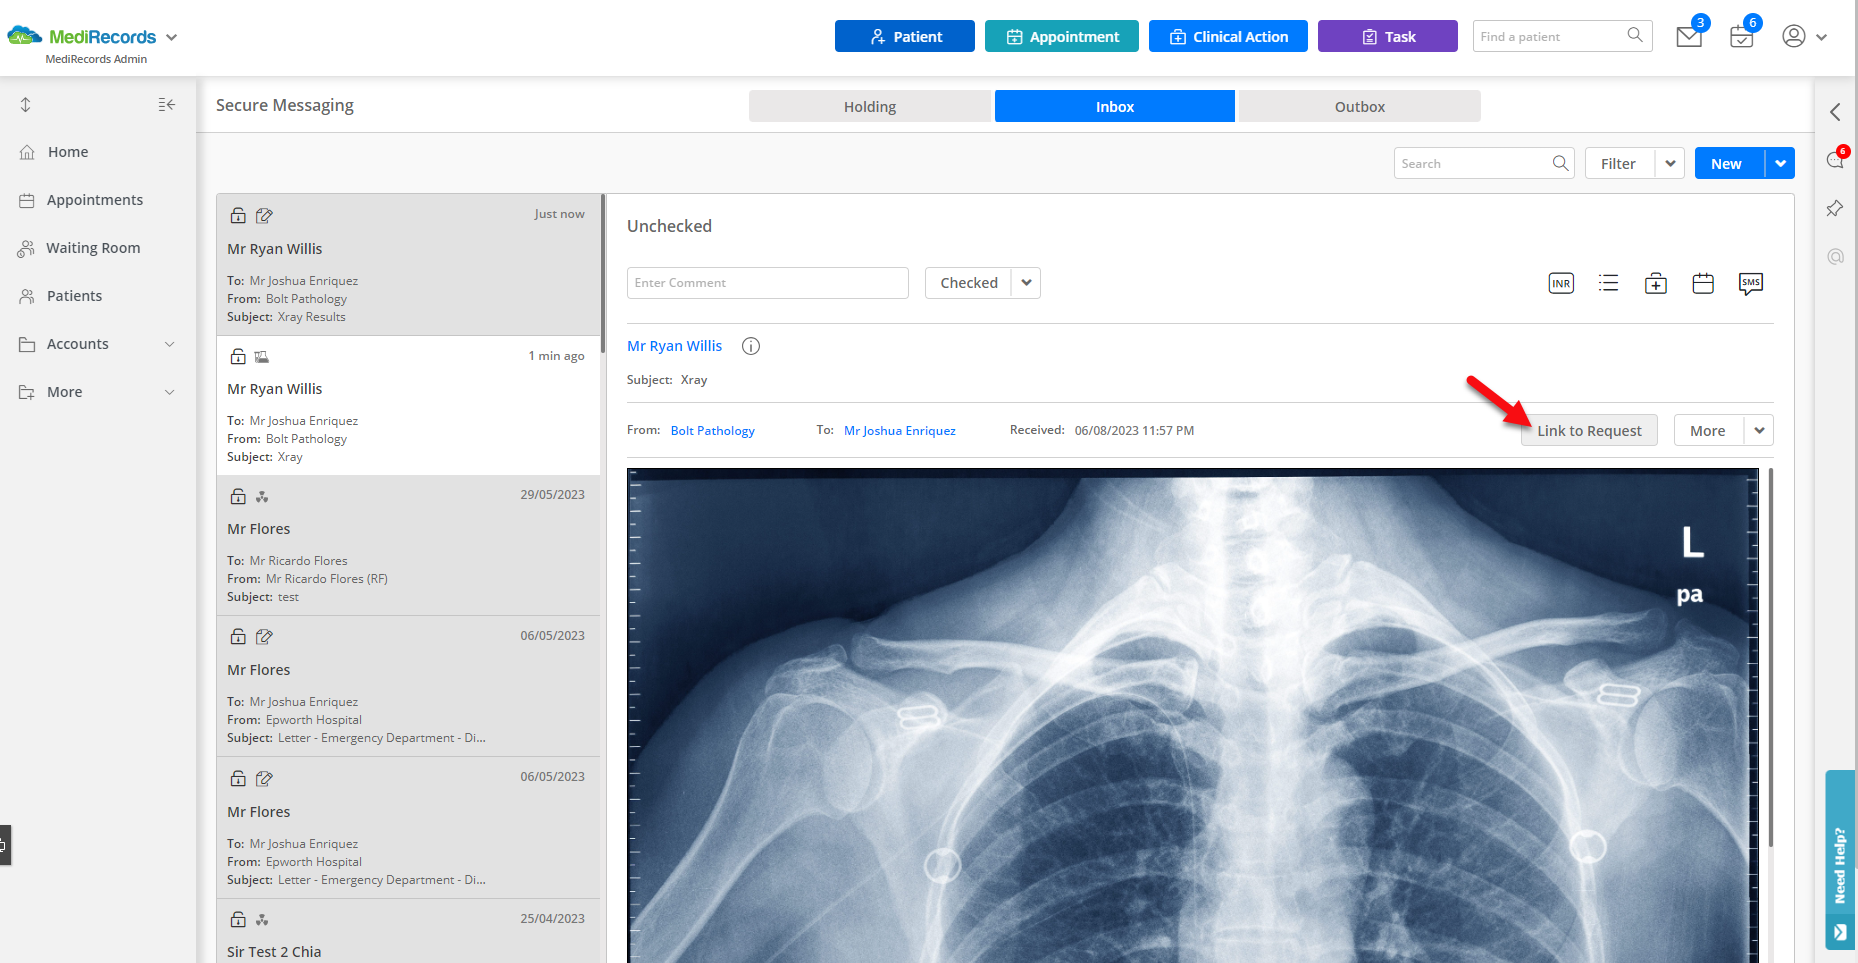Click the Clinical Action button
Viewport: 1858px width, 963px height.
[x=1228, y=36]
